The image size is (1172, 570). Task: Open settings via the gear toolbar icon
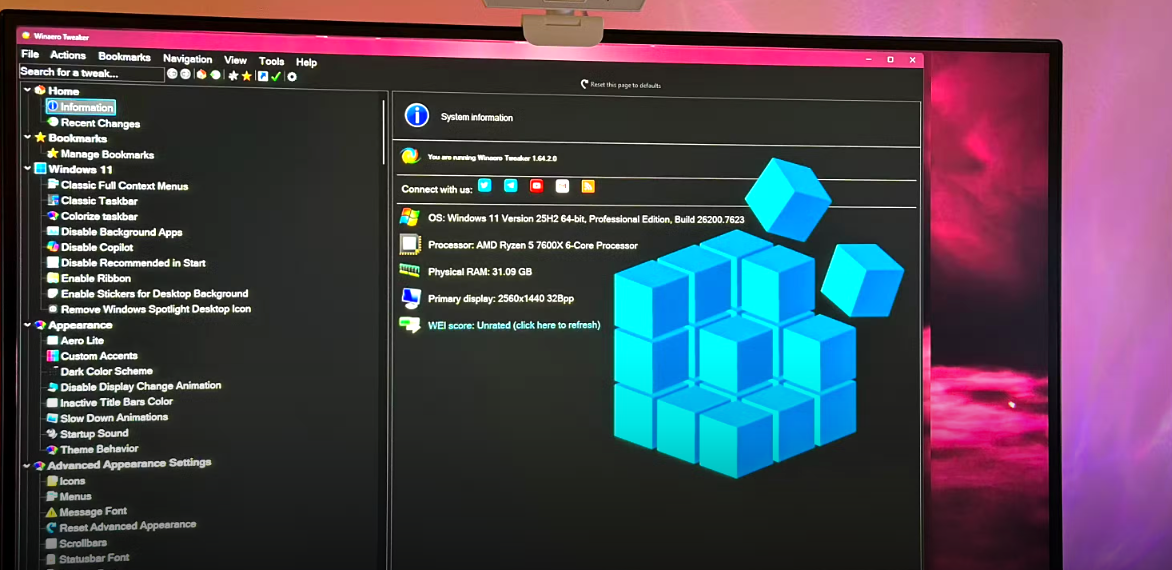pos(292,76)
